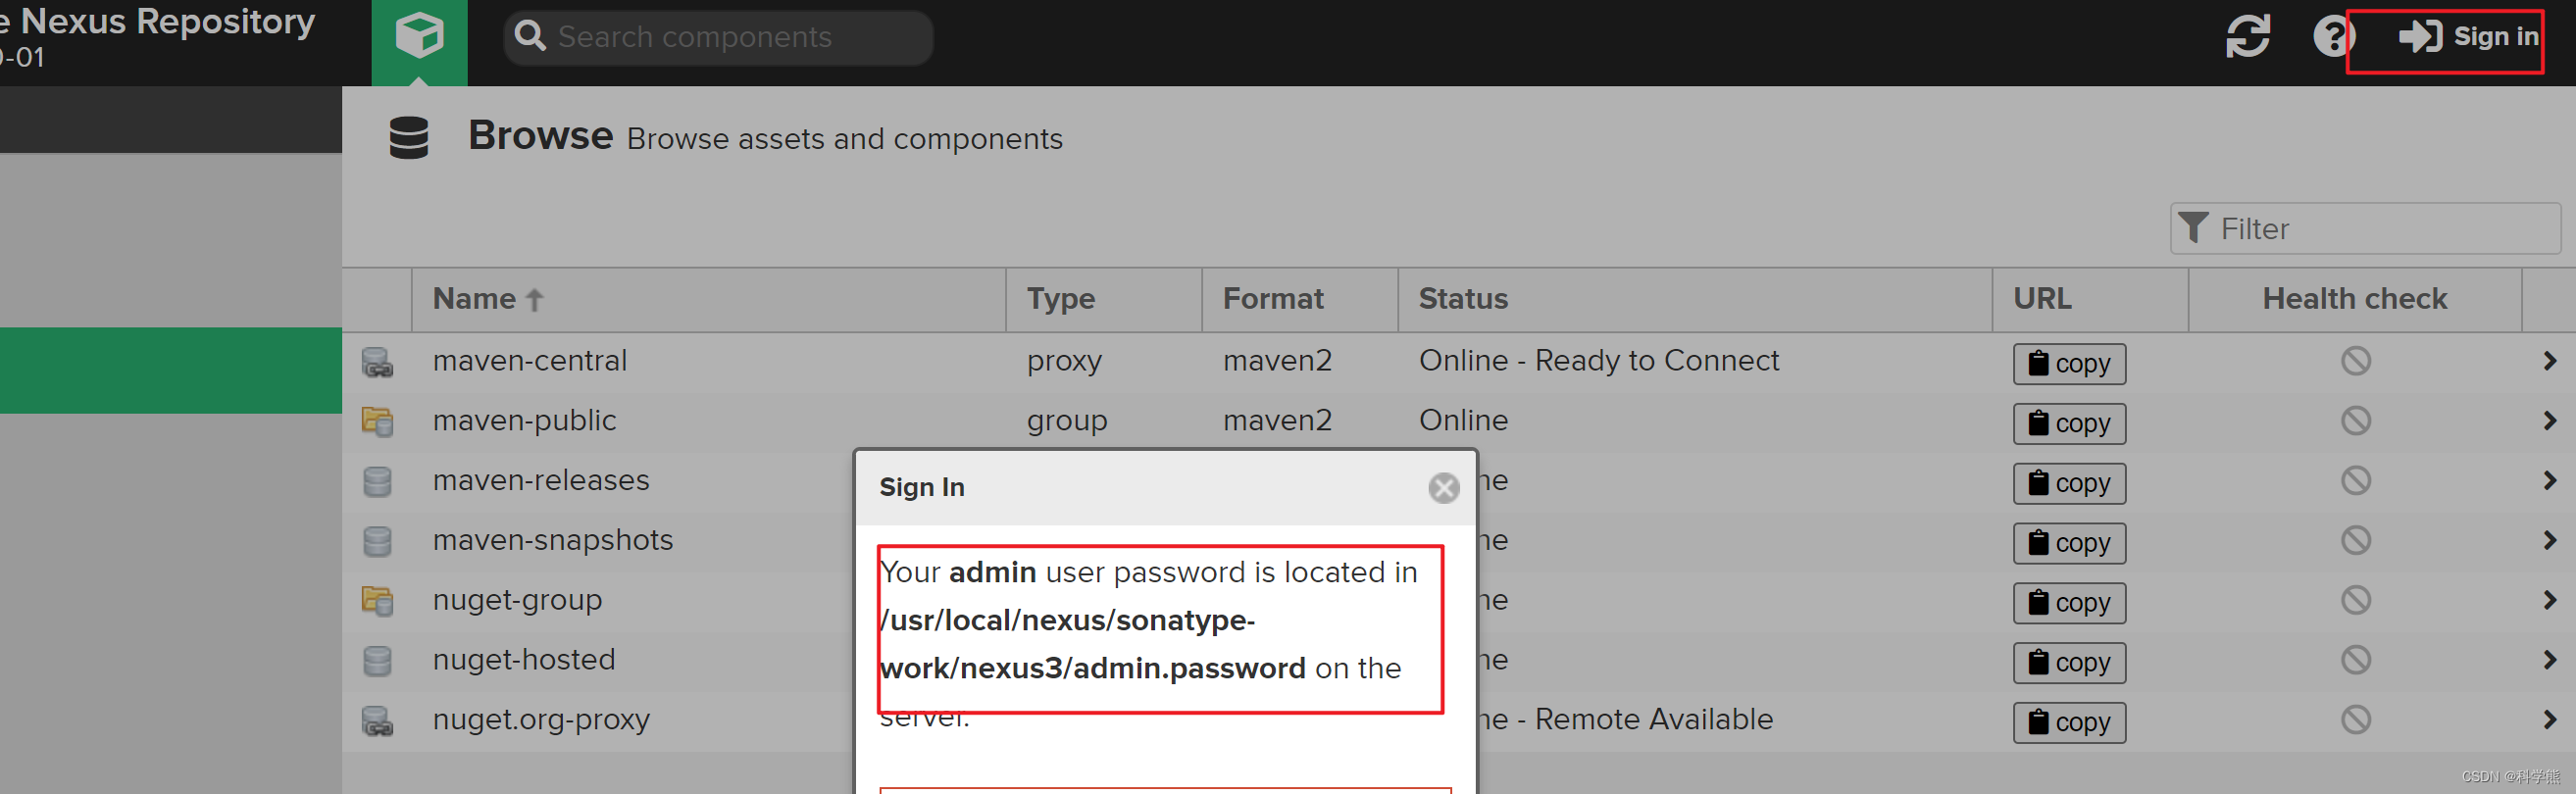Select the maven-central repository name
2576x794 pixels.
click(530, 361)
